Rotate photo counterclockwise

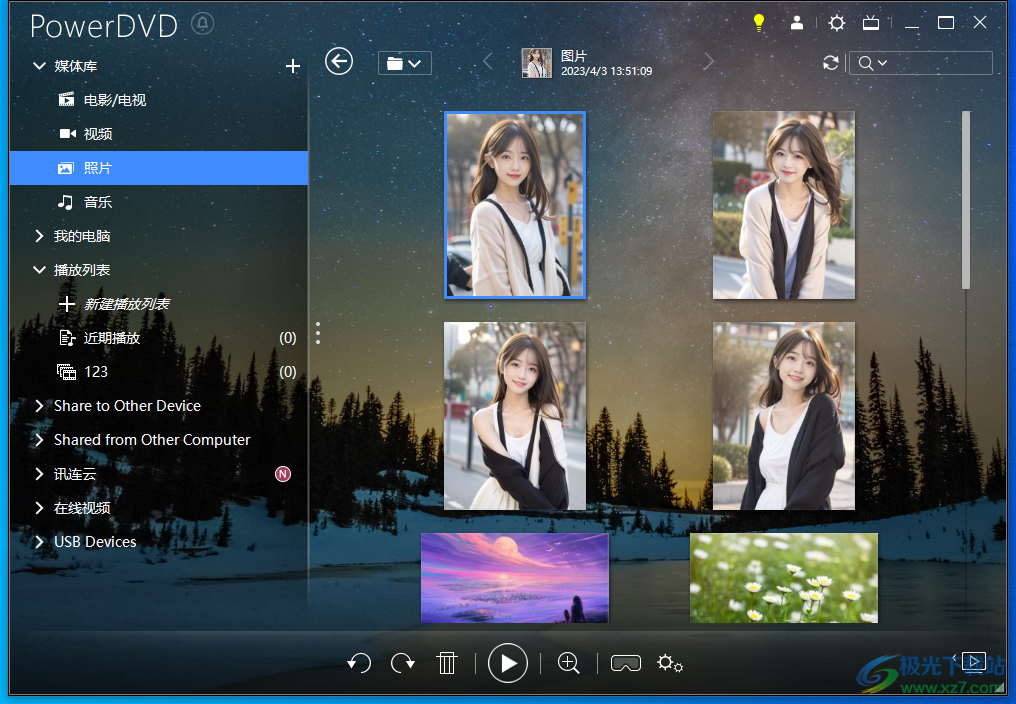point(359,663)
